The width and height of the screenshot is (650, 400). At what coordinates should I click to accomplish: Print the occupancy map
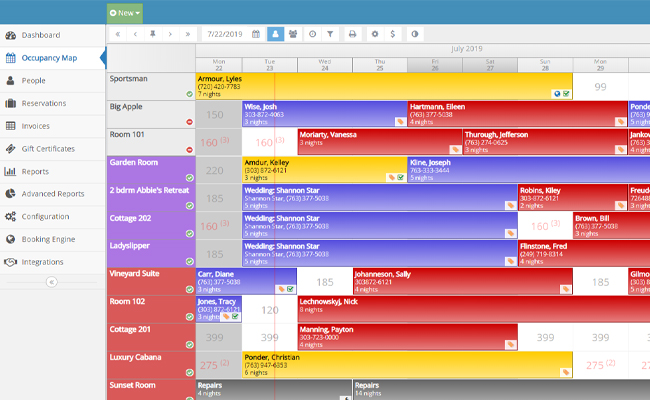click(x=352, y=34)
